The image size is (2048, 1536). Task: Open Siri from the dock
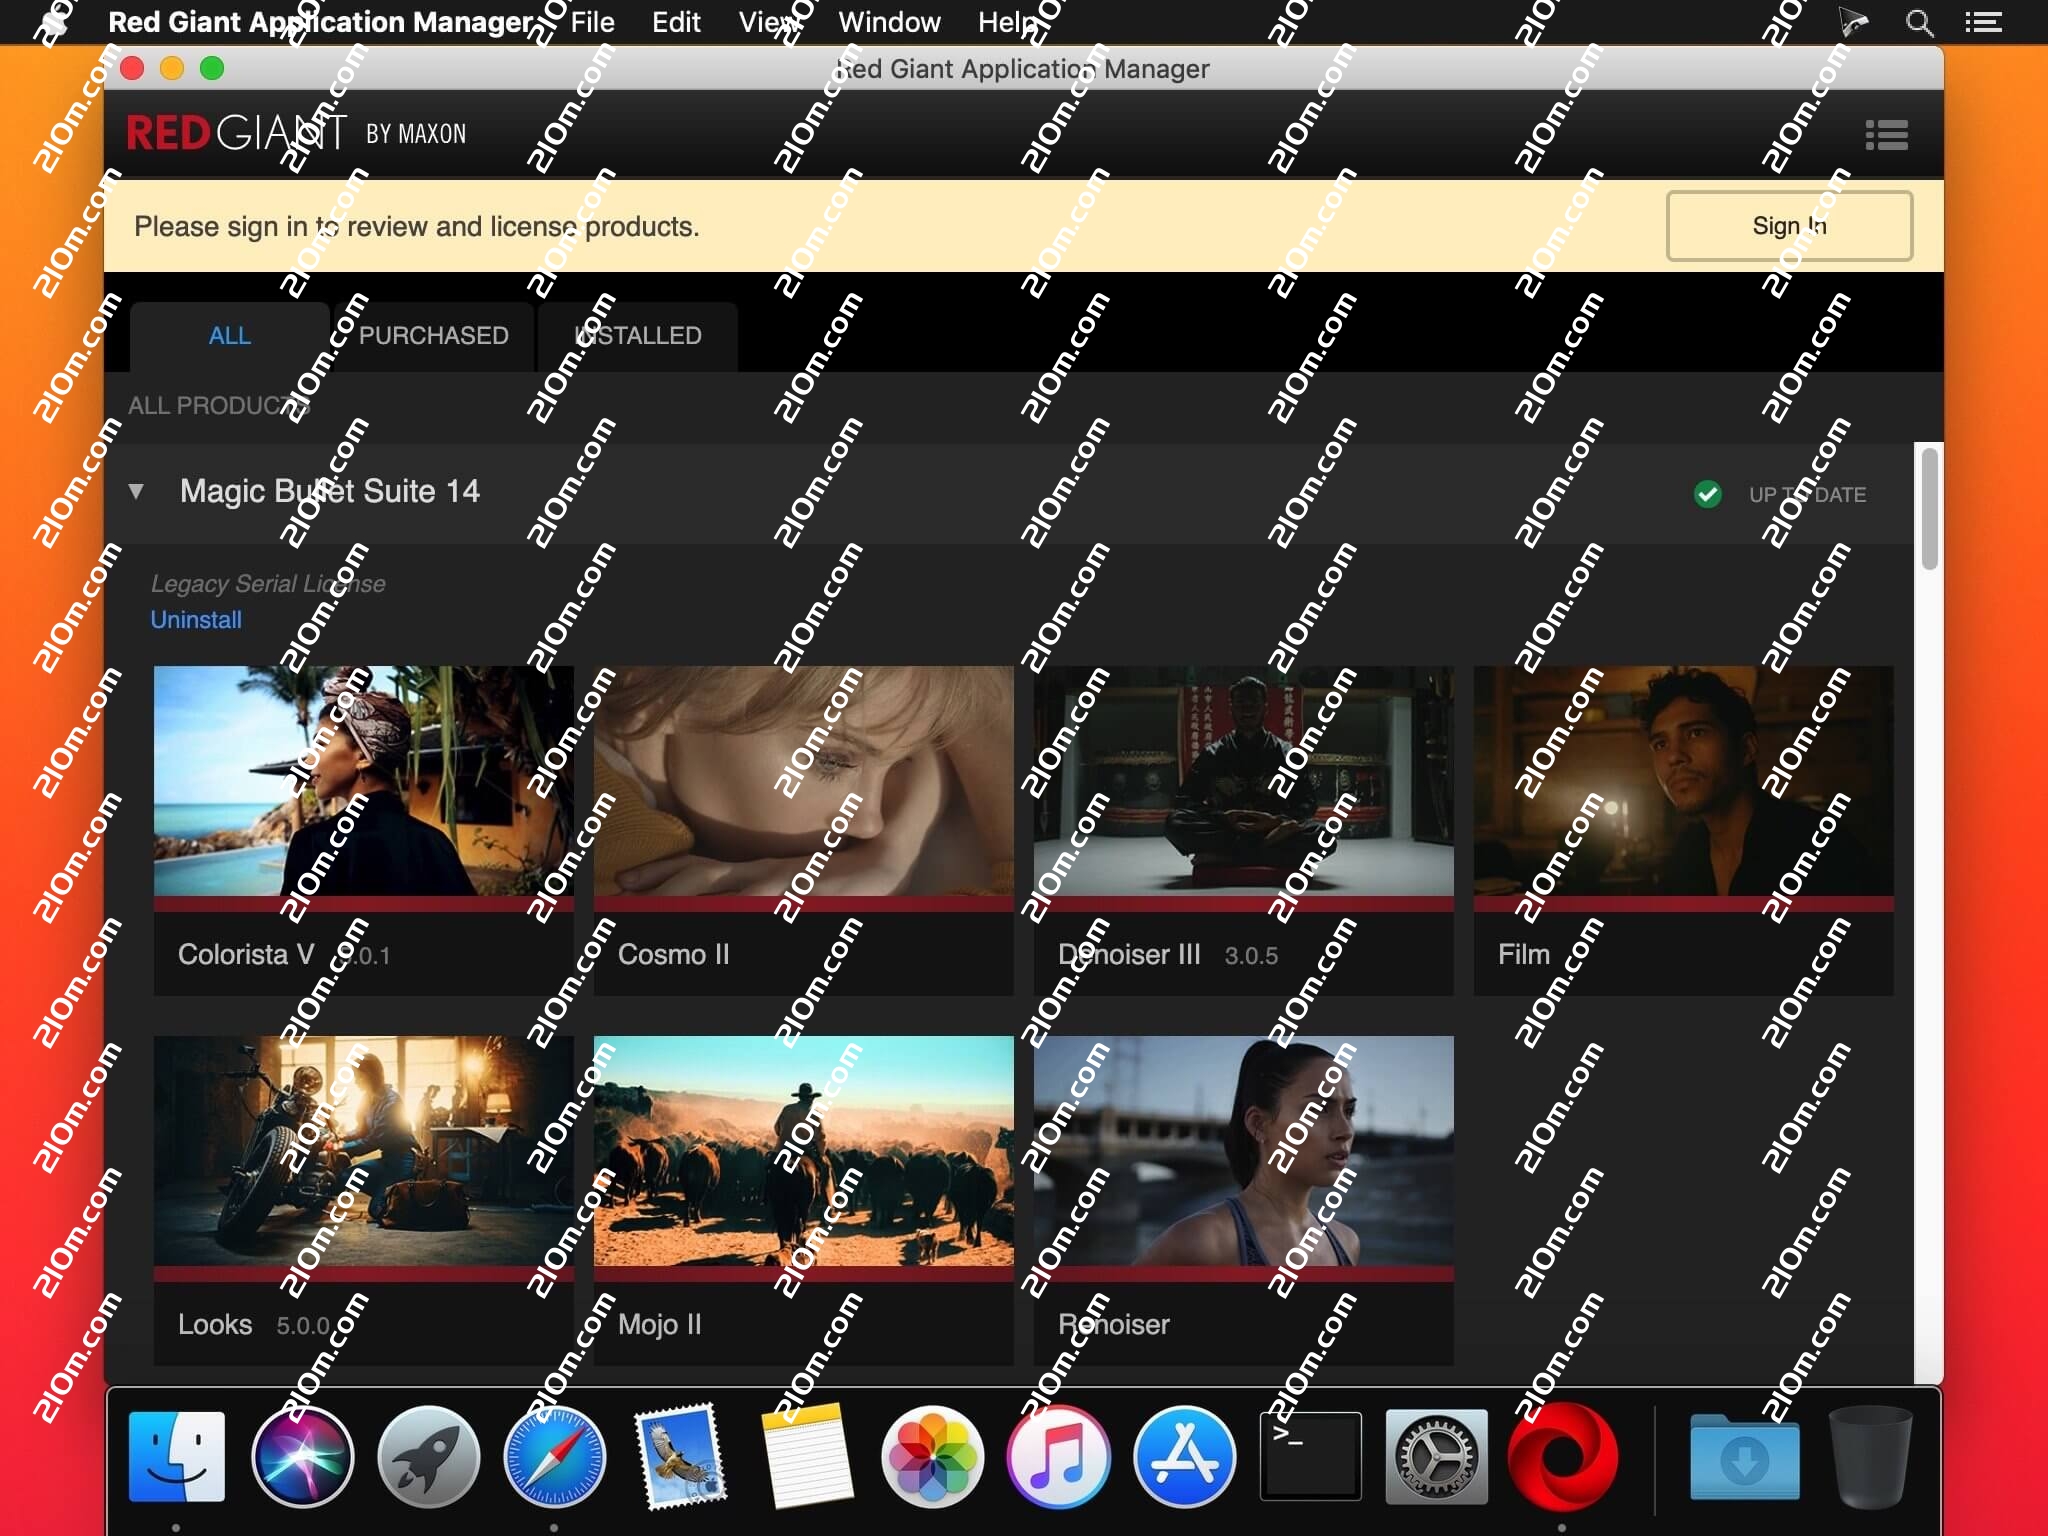point(302,1456)
